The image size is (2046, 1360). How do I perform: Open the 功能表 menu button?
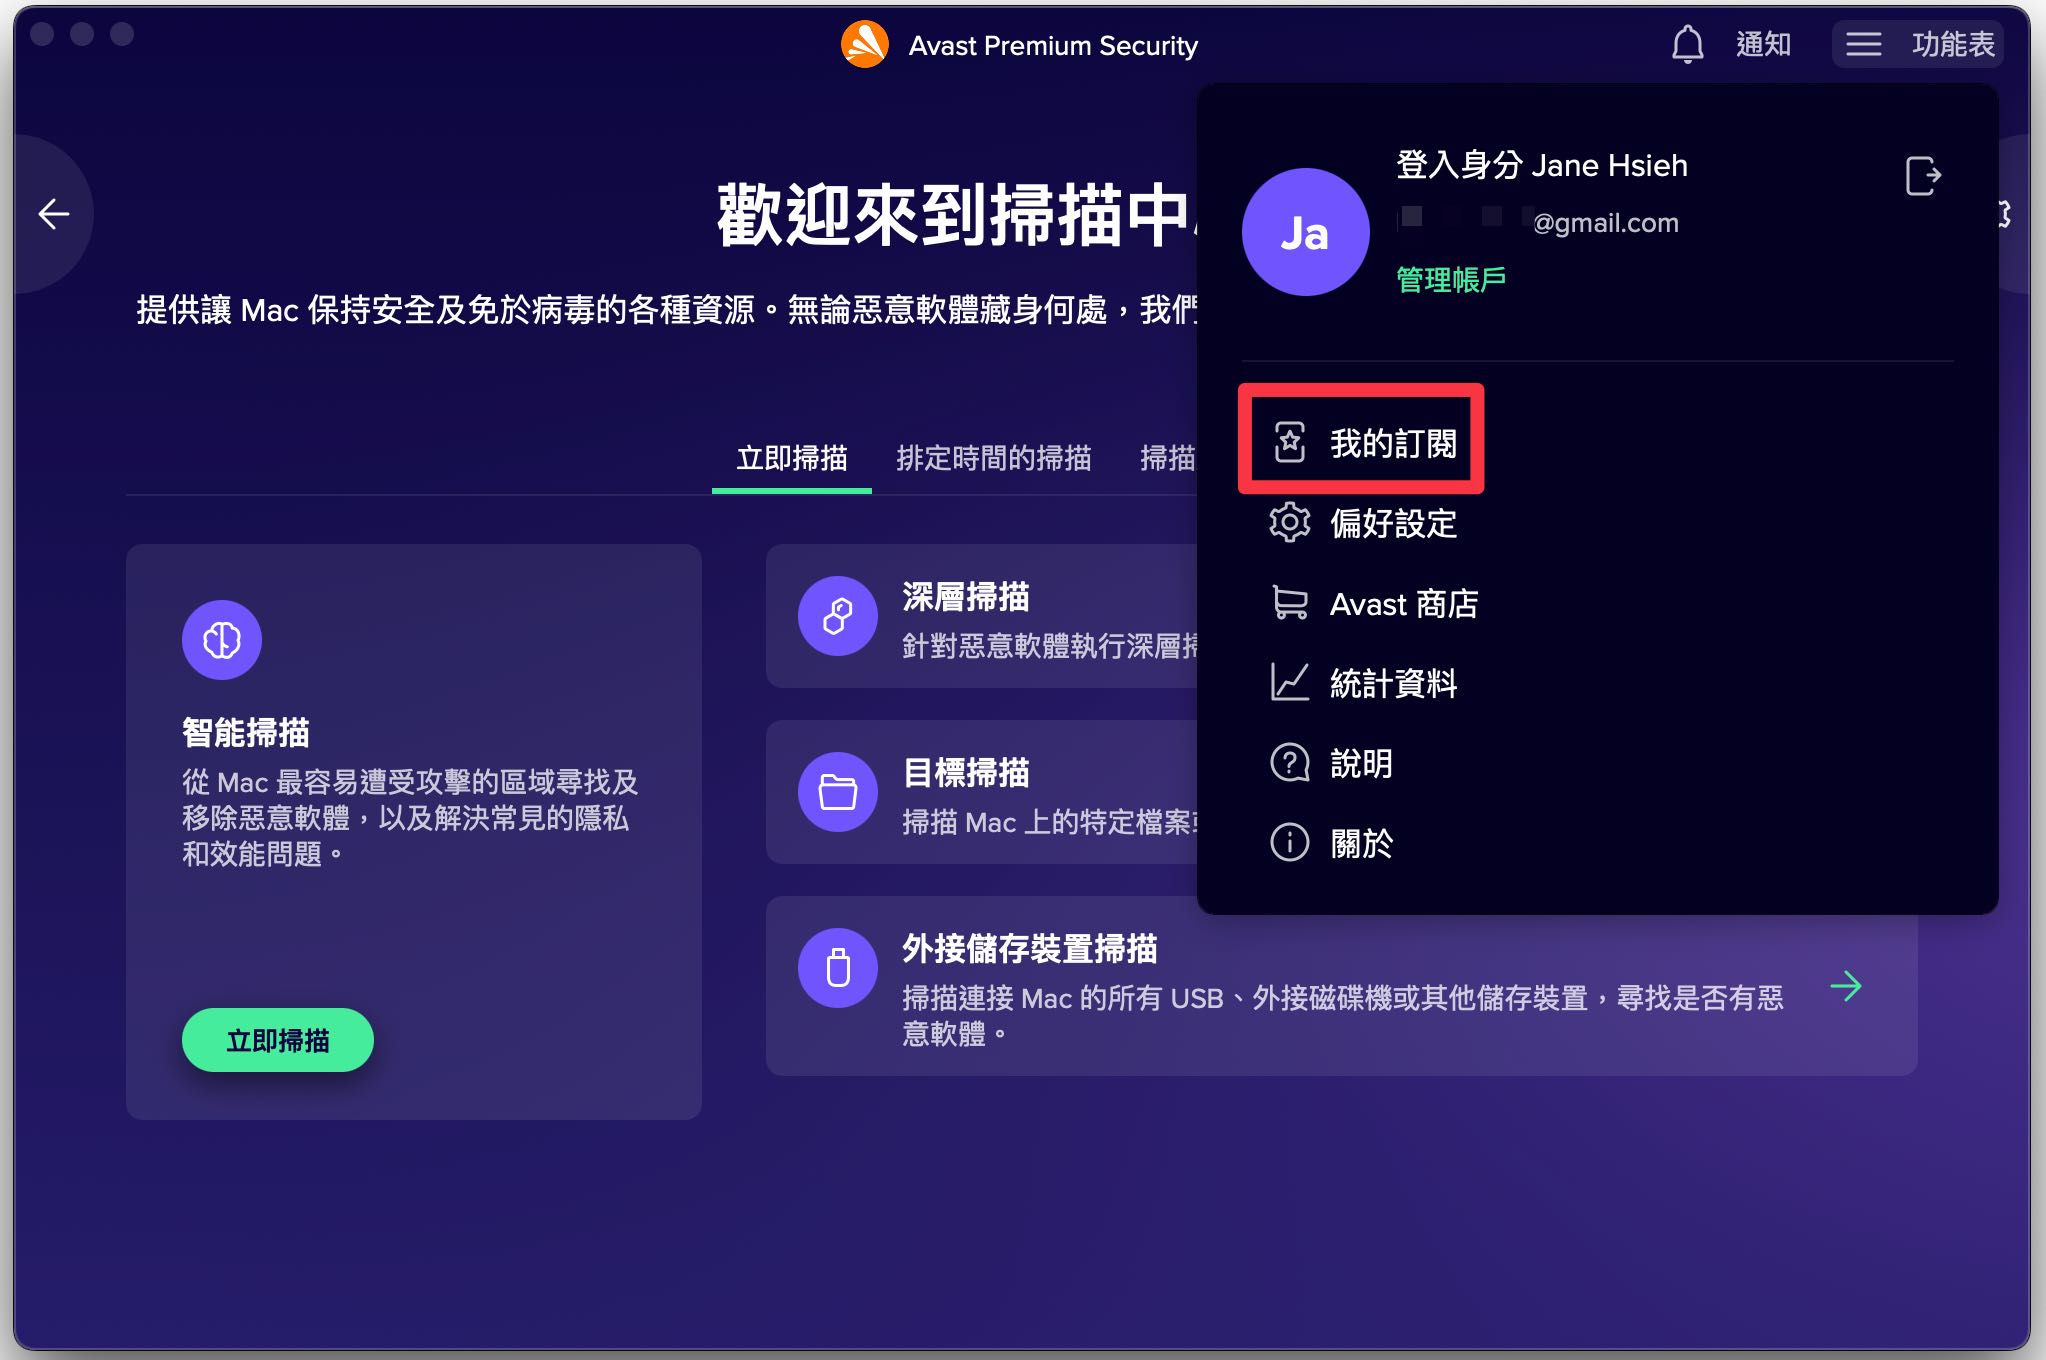pos(1917,44)
